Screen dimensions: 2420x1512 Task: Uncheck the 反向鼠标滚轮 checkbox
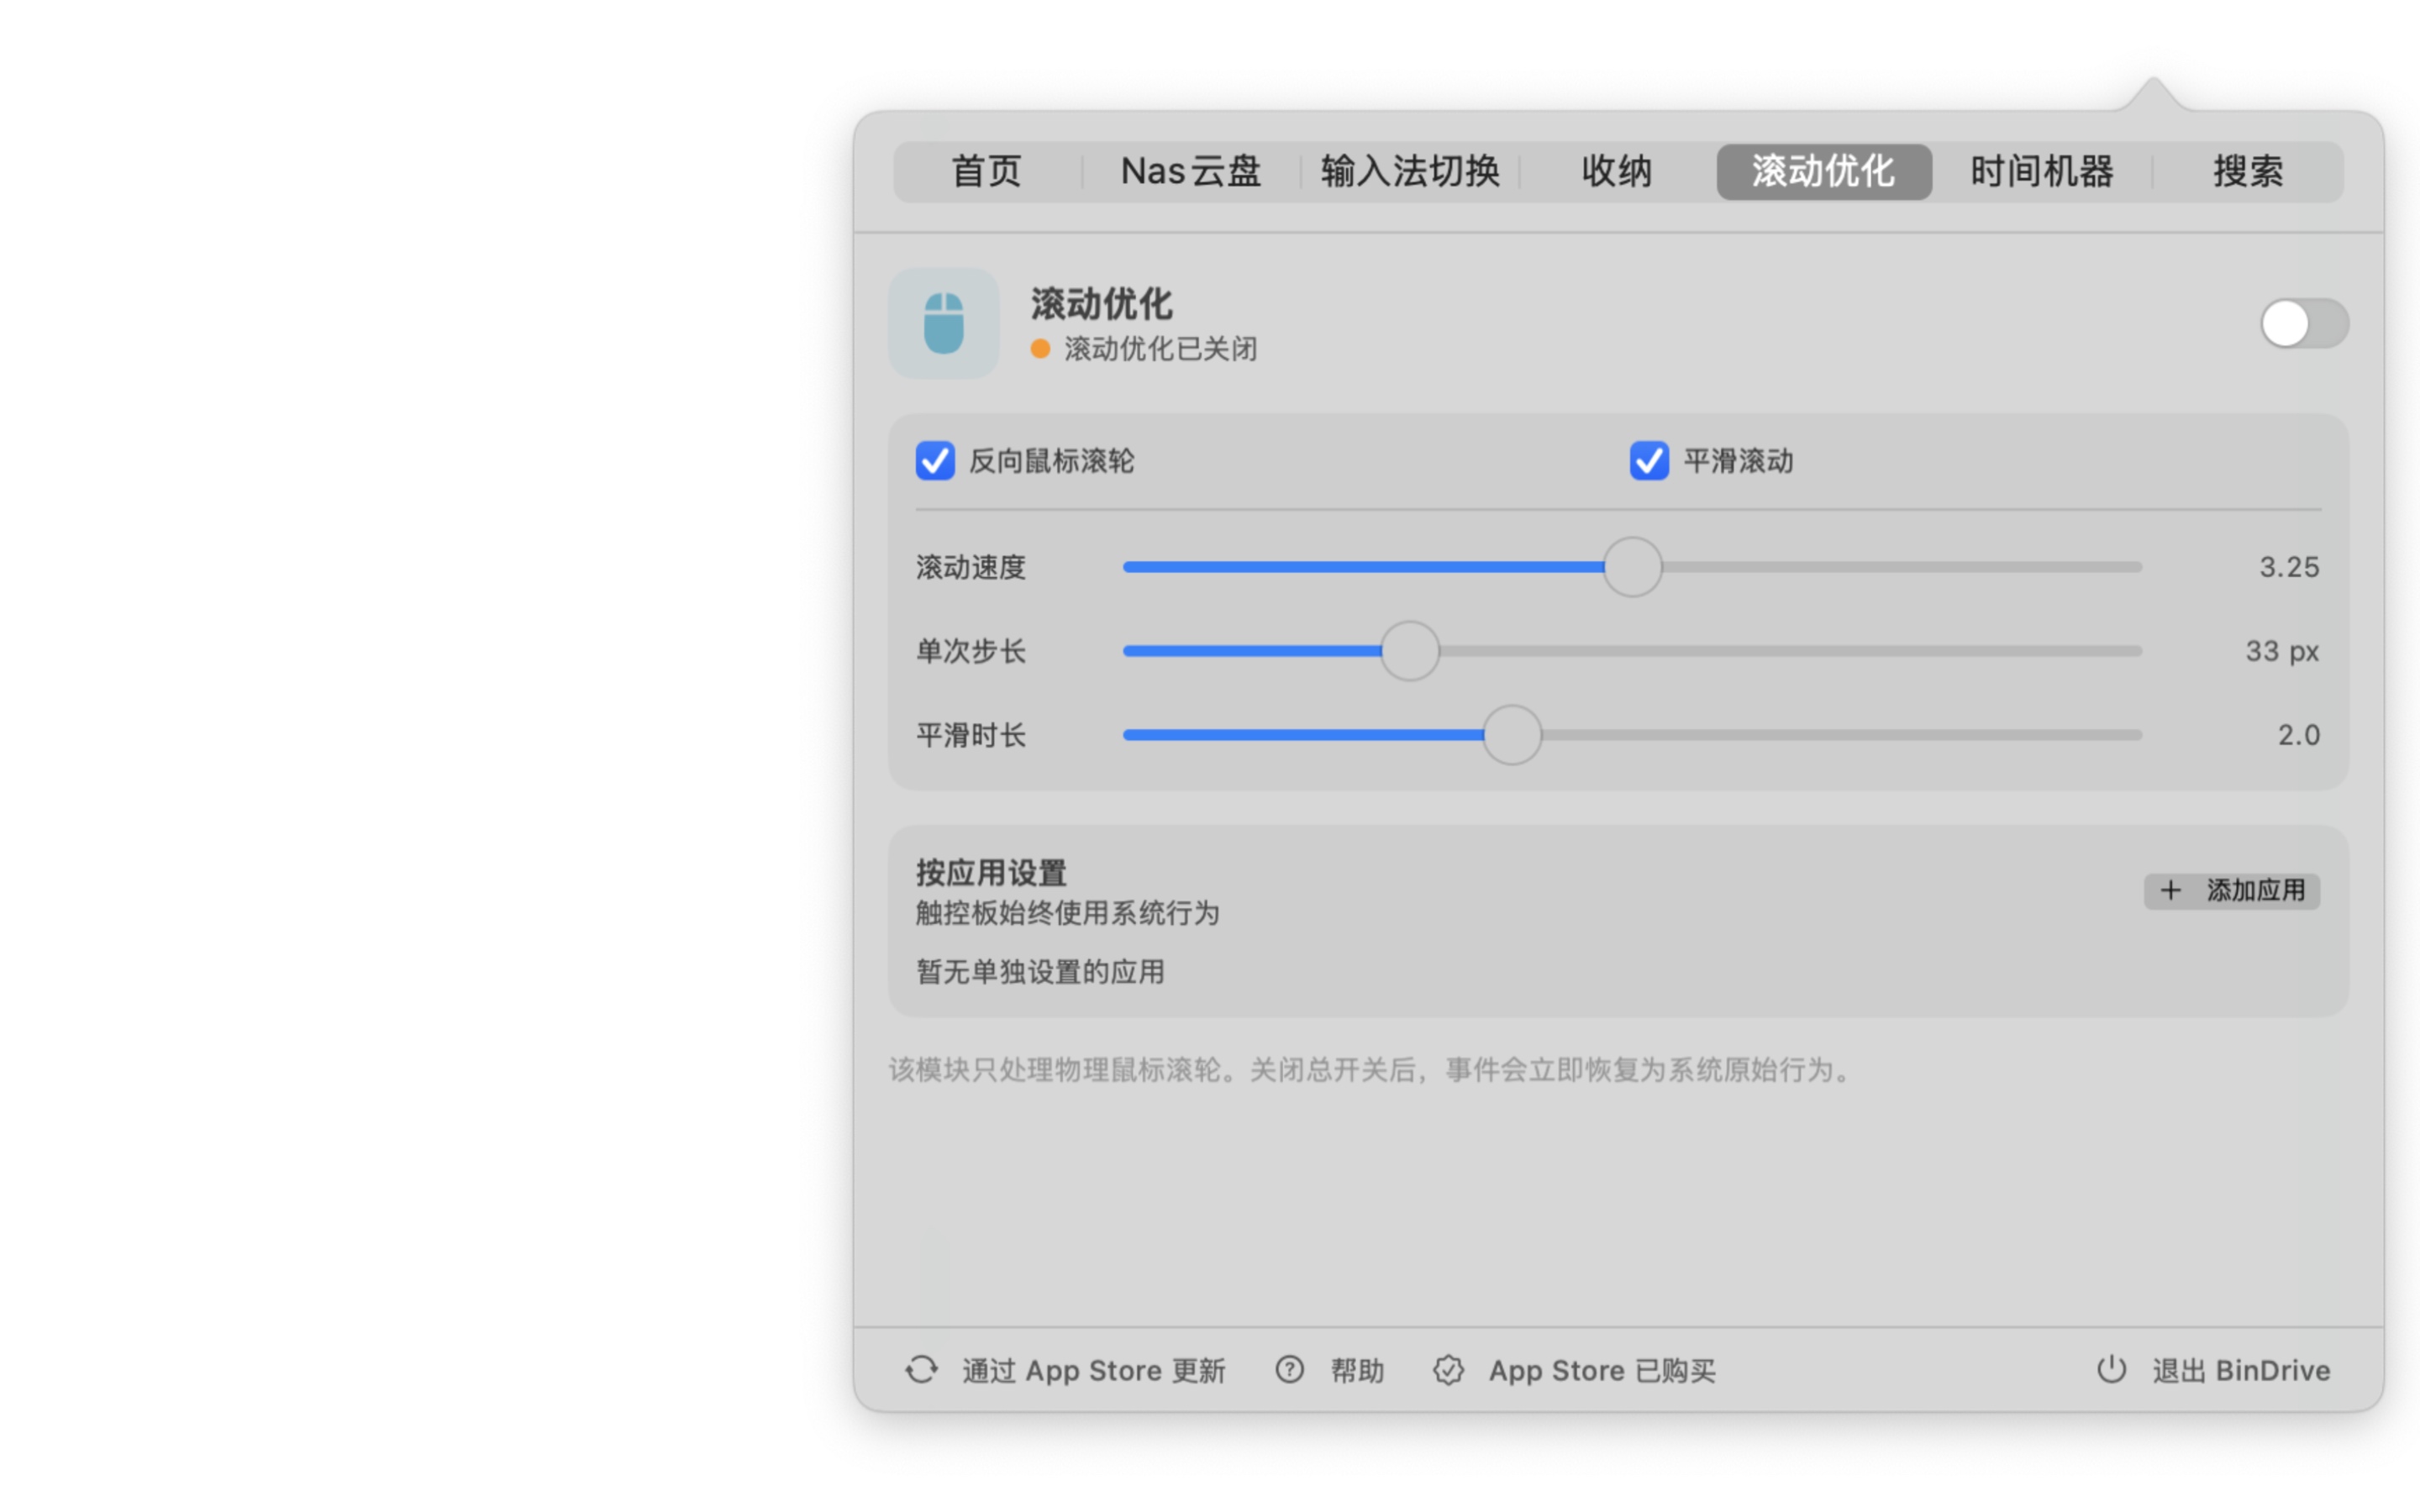tap(935, 461)
